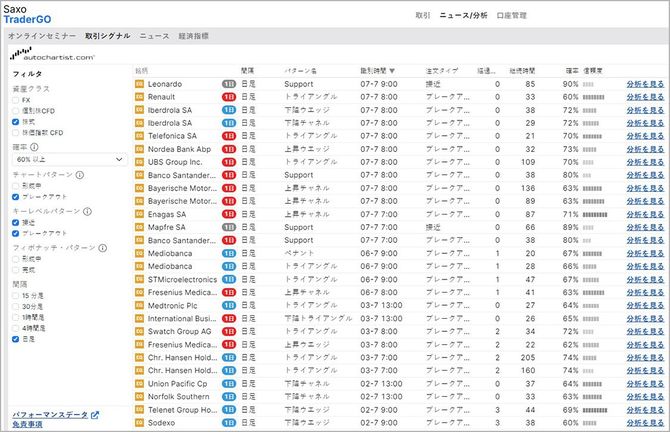The height and width of the screenshot is (432, 670).
Task: Open 分析を見る for UBS Group Inc.
Action: point(645,162)
